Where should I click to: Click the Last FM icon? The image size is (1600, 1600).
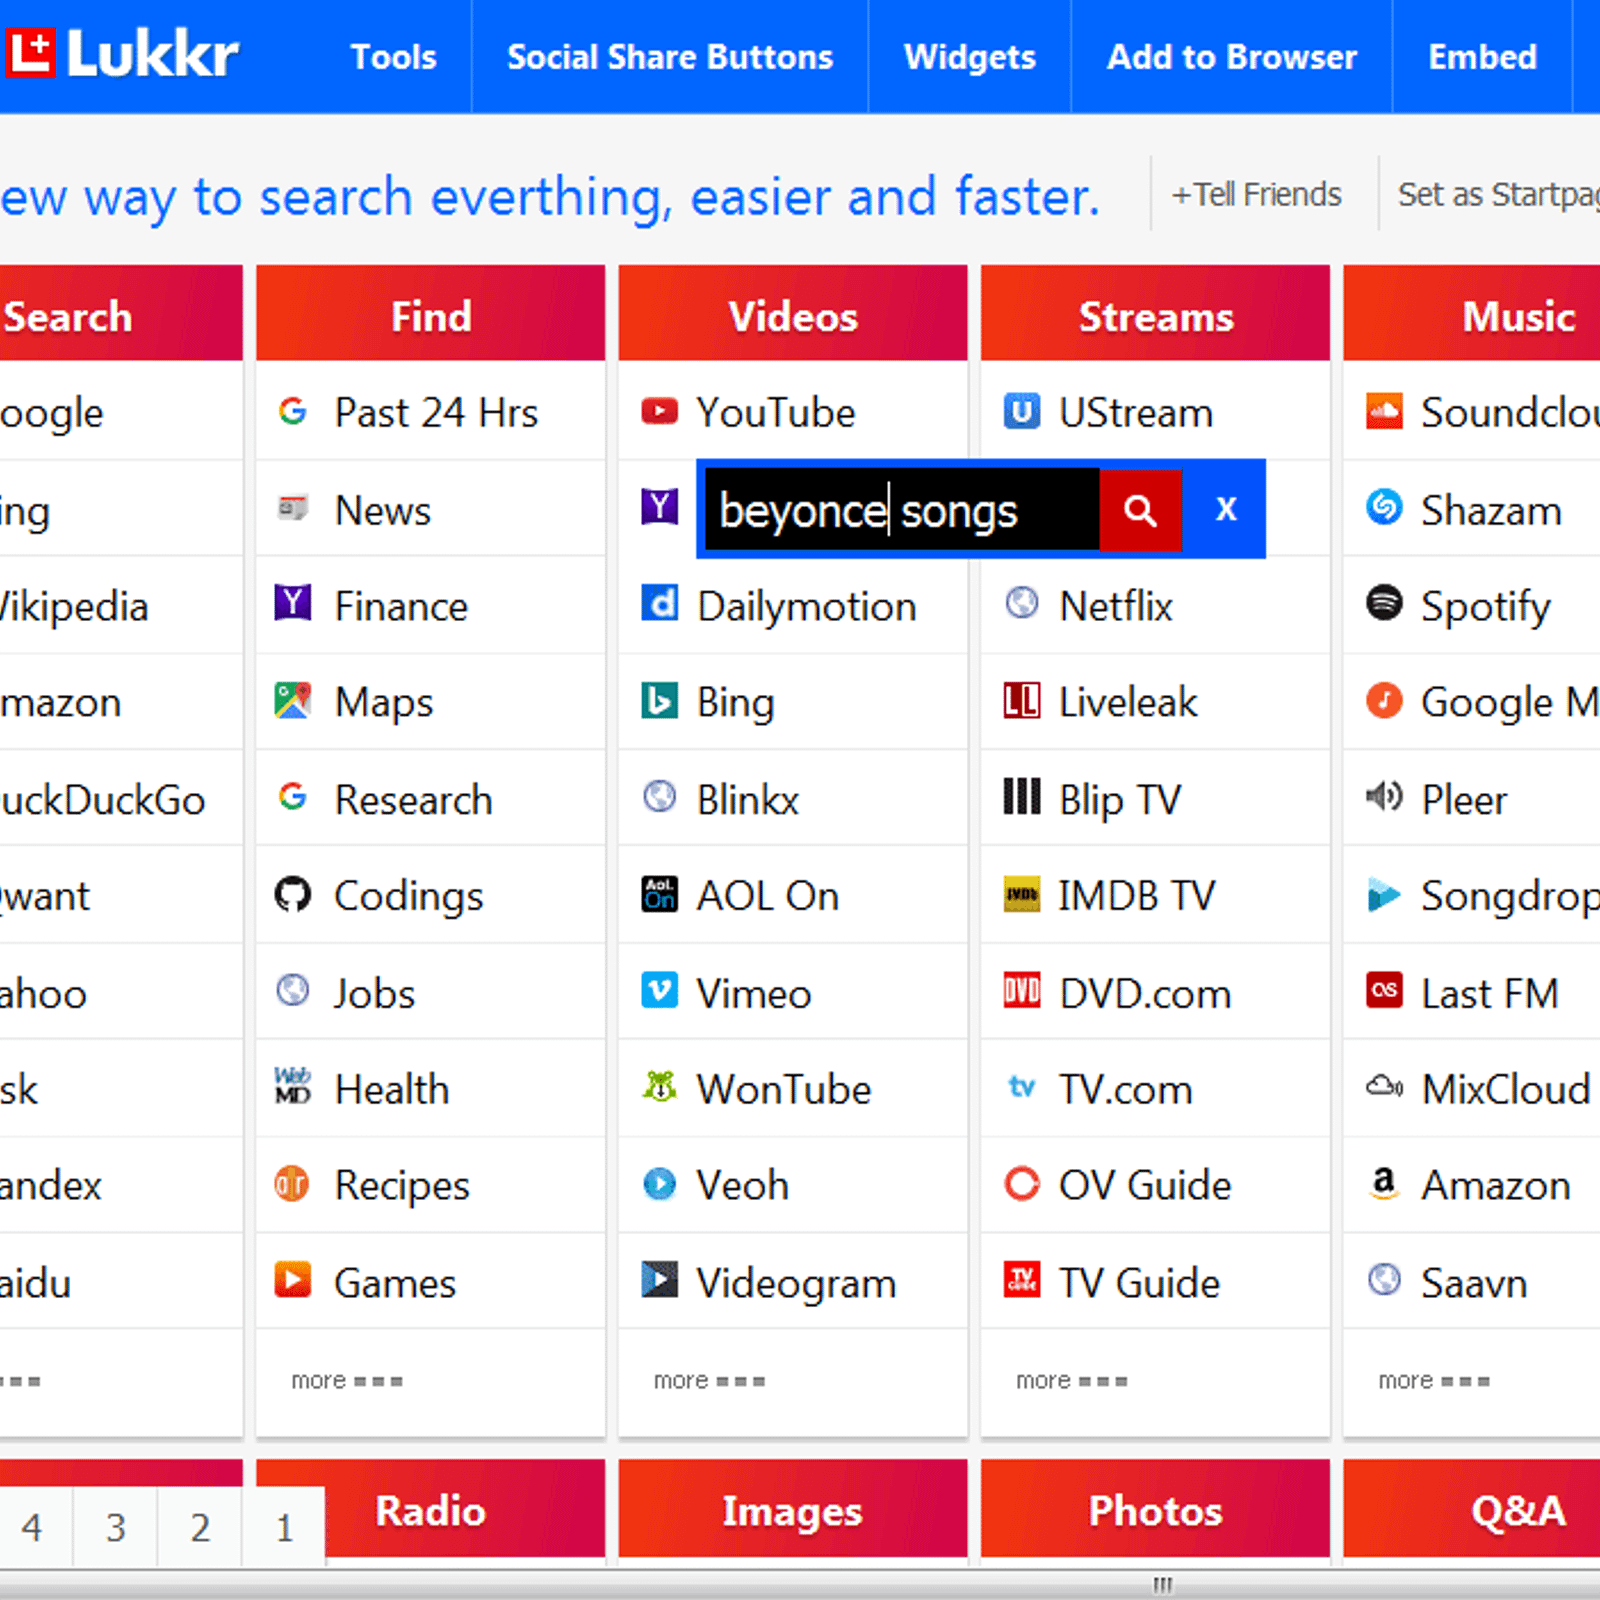point(1384,991)
